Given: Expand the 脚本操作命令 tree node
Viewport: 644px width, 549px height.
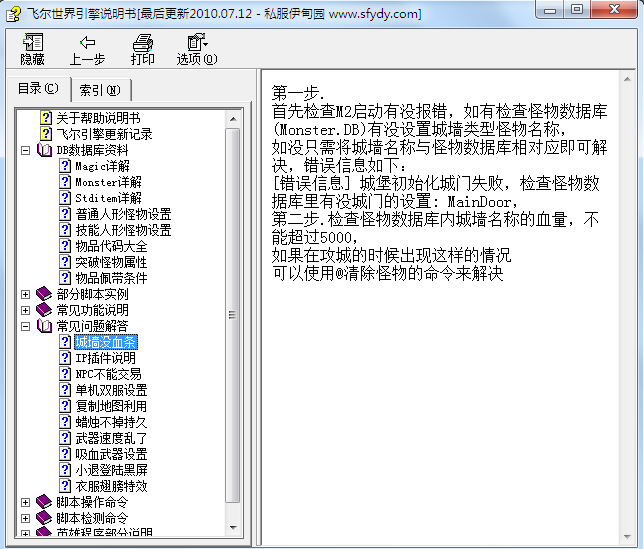Looking at the screenshot, I should [26, 502].
